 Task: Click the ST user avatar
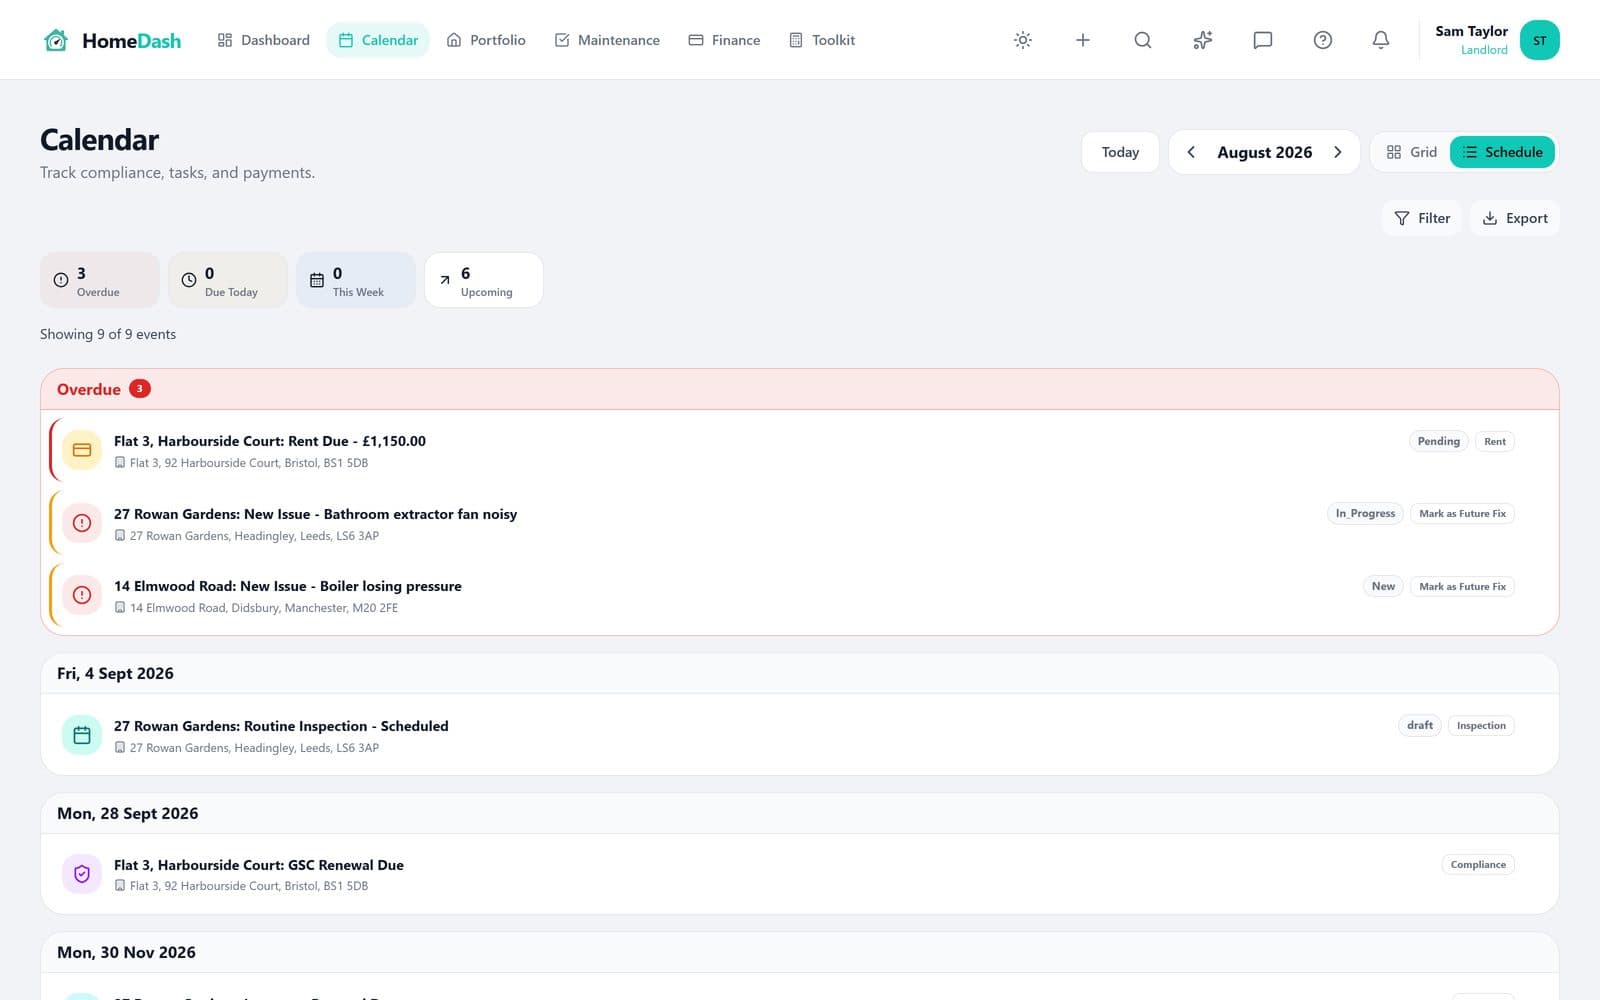coord(1539,40)
